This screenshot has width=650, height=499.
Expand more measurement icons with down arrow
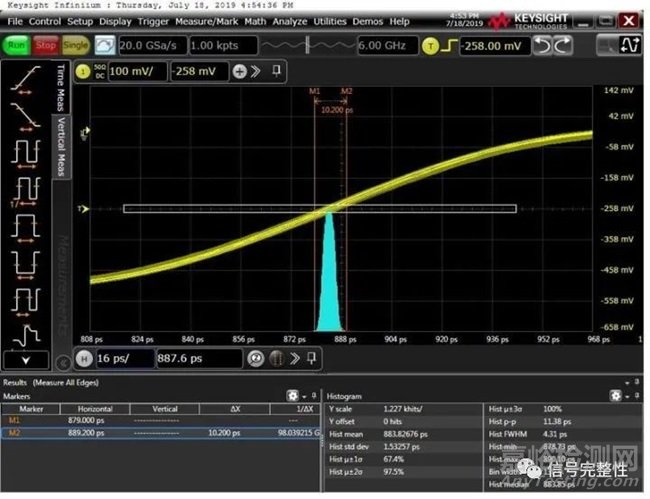(25, 358)
